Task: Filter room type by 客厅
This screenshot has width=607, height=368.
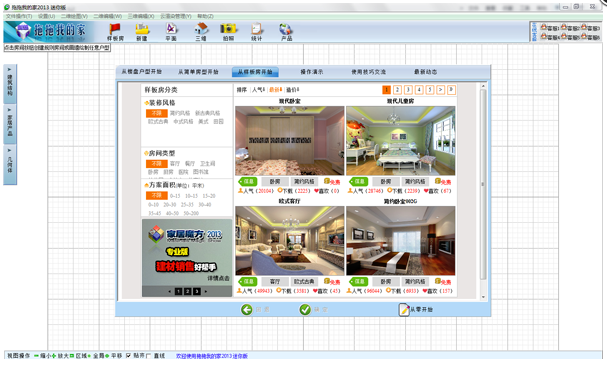Action: 175,164
